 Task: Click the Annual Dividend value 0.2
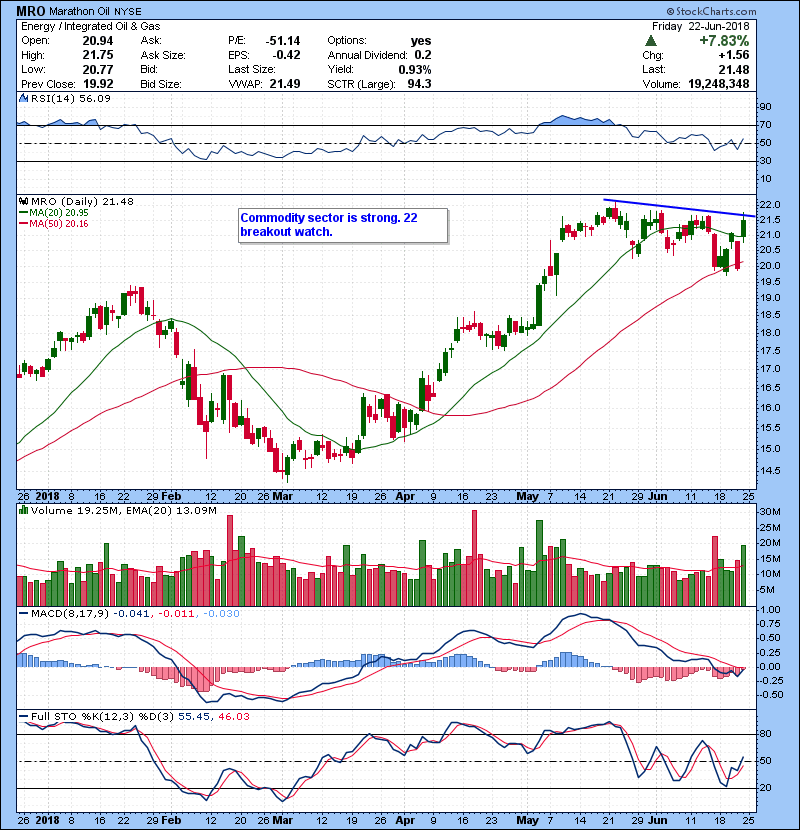click(423, 55)
